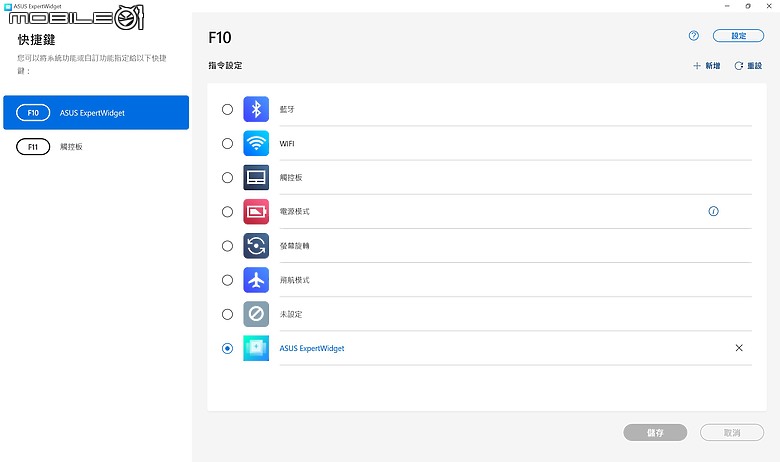Show power mode info icon

pyautogui.click(x=713, y=211)
